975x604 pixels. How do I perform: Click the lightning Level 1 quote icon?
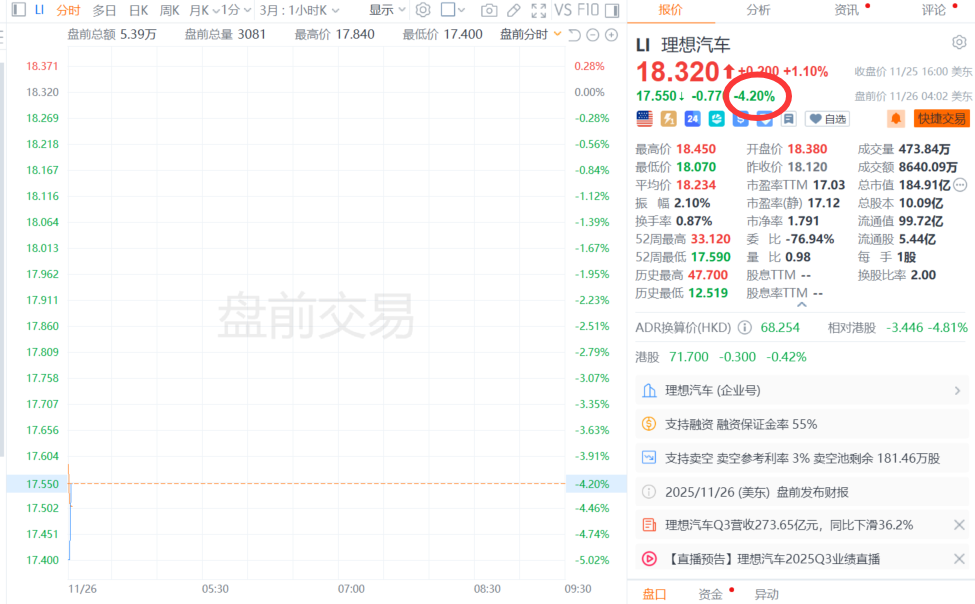pos(668,118)
